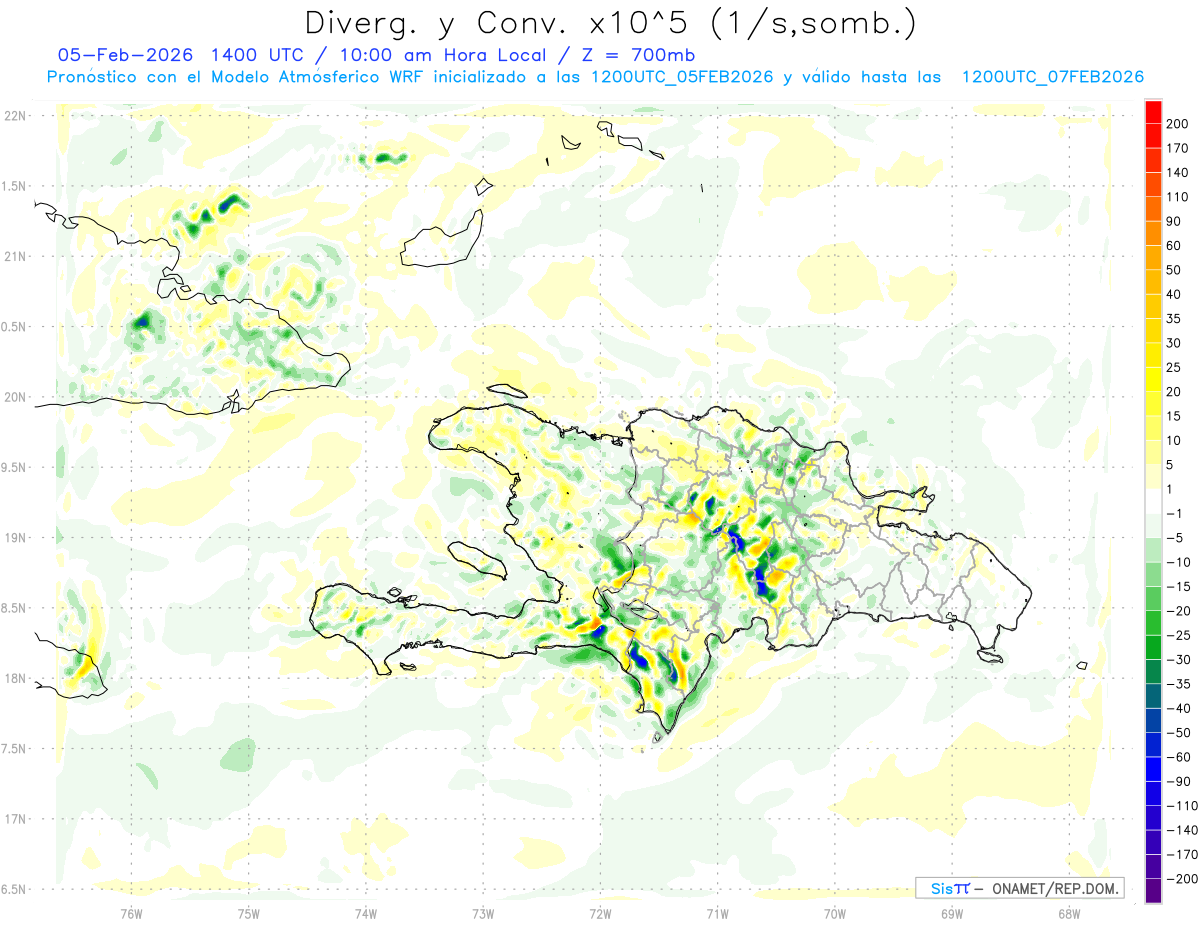Select the "1200UTC_07FEB2026" valid-until timestamp
Screen dimensions: 1200x927
click(x=1052, y=77)
